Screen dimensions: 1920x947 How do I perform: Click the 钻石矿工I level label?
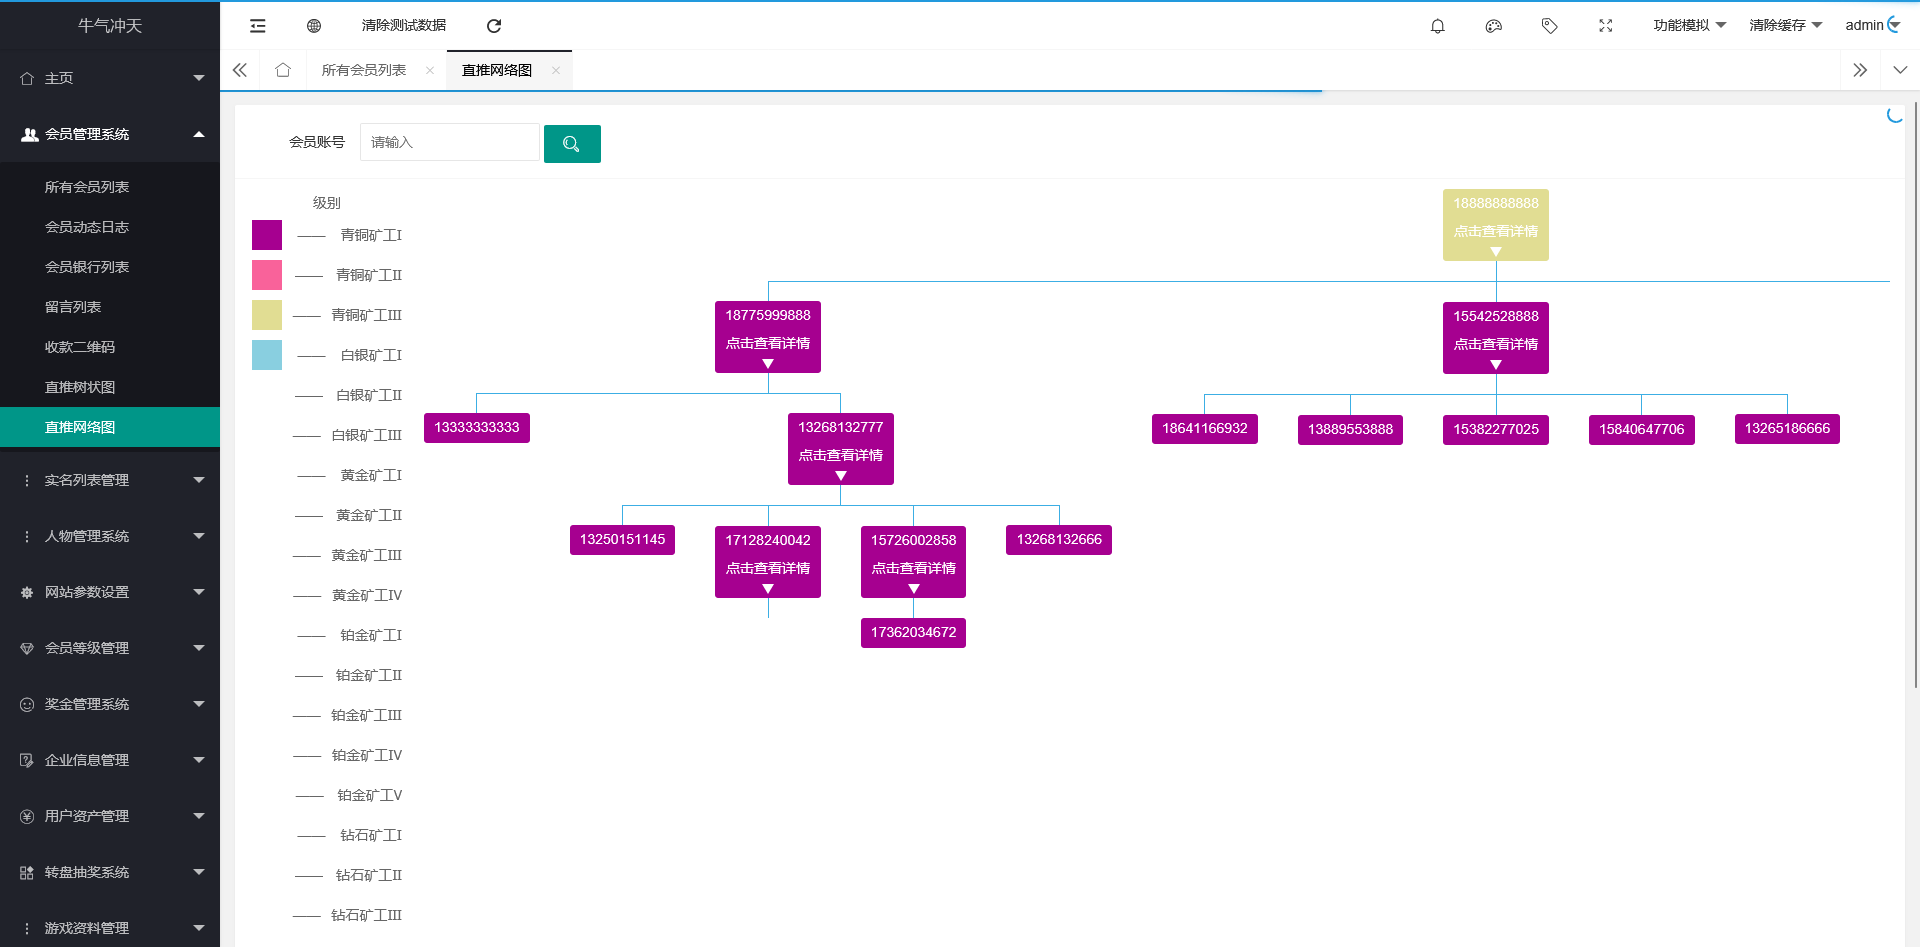(x=371, y=835)
